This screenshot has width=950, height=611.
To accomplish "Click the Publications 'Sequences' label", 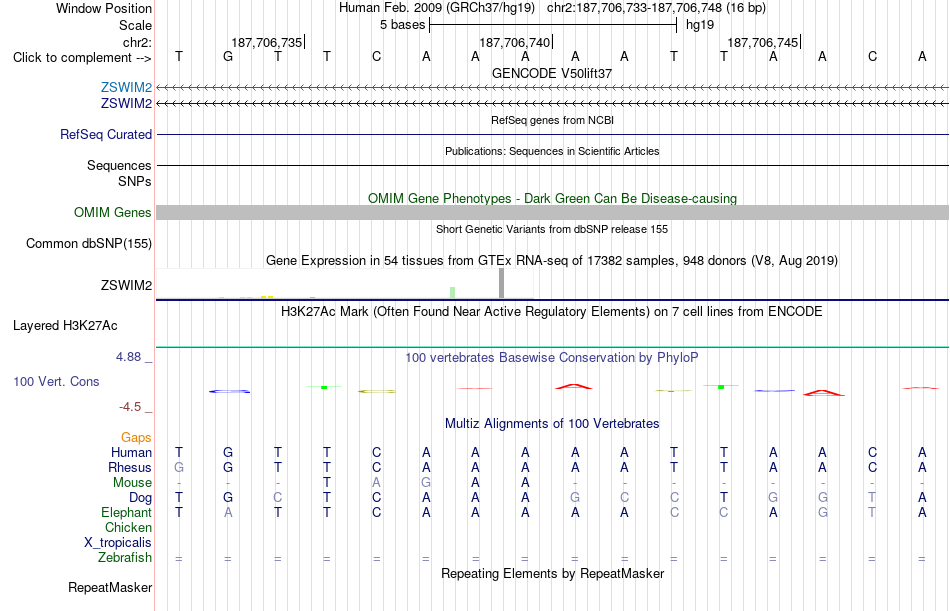I will point(119,165).
